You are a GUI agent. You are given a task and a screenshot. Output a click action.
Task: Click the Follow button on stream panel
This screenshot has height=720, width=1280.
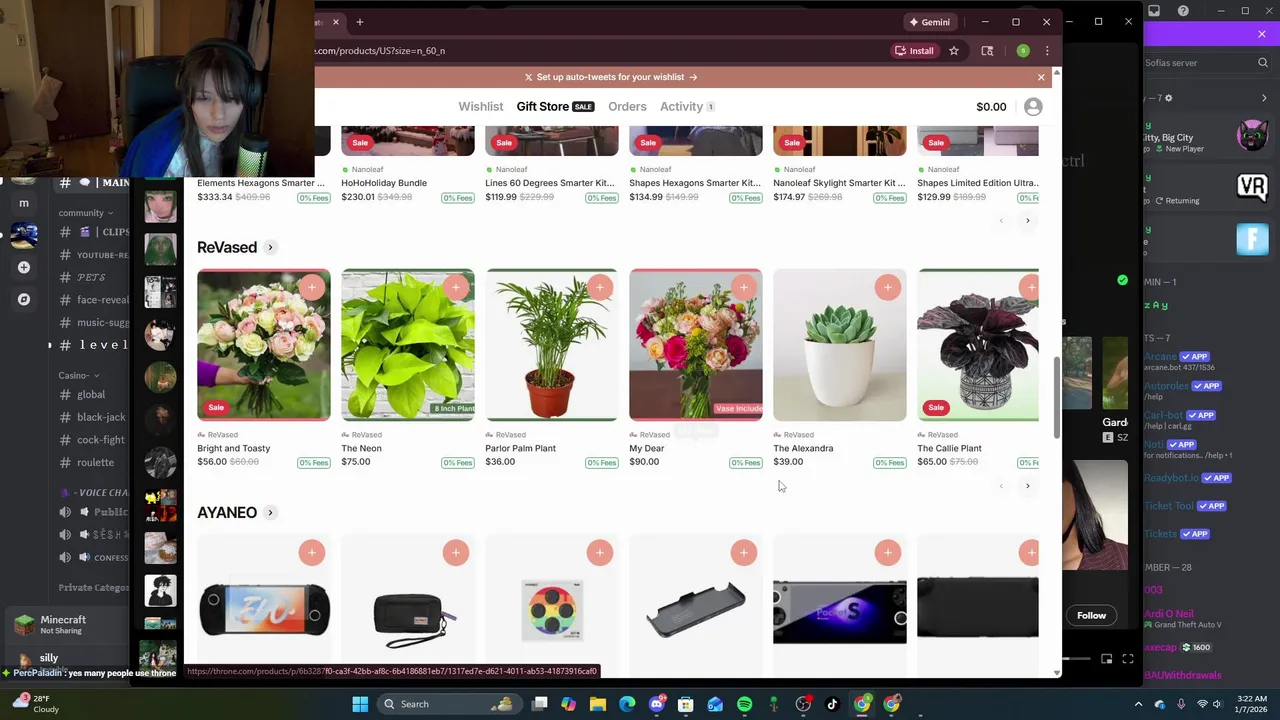(1091, 616)
